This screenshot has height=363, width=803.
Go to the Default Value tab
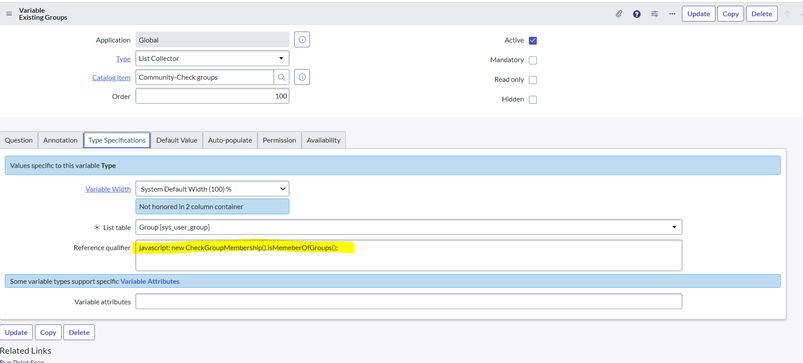tap(177, 140)
